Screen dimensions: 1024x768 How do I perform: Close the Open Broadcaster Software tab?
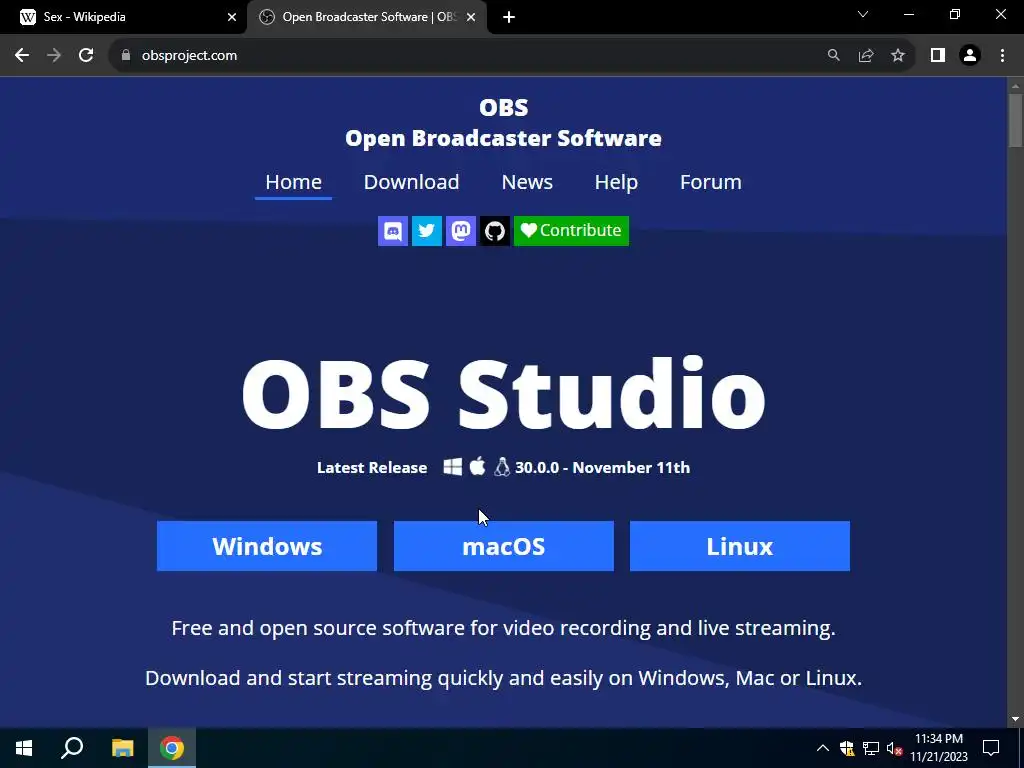click(471, 17)
